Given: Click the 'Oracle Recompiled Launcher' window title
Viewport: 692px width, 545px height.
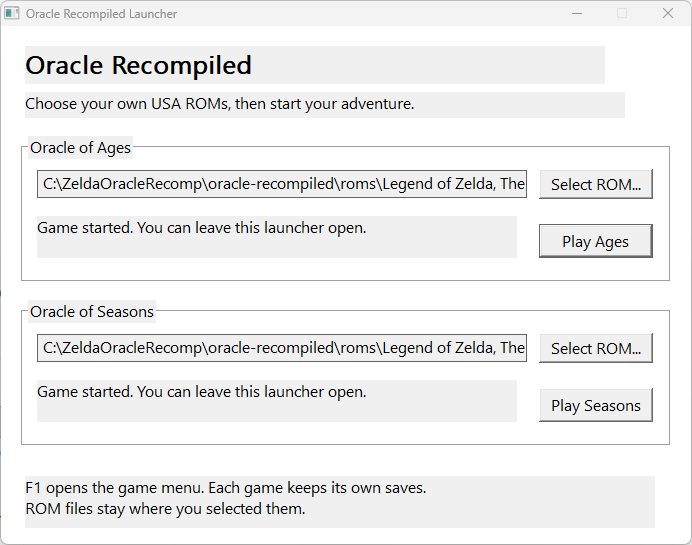Looking at the screenshot, I should coord(101,14).
